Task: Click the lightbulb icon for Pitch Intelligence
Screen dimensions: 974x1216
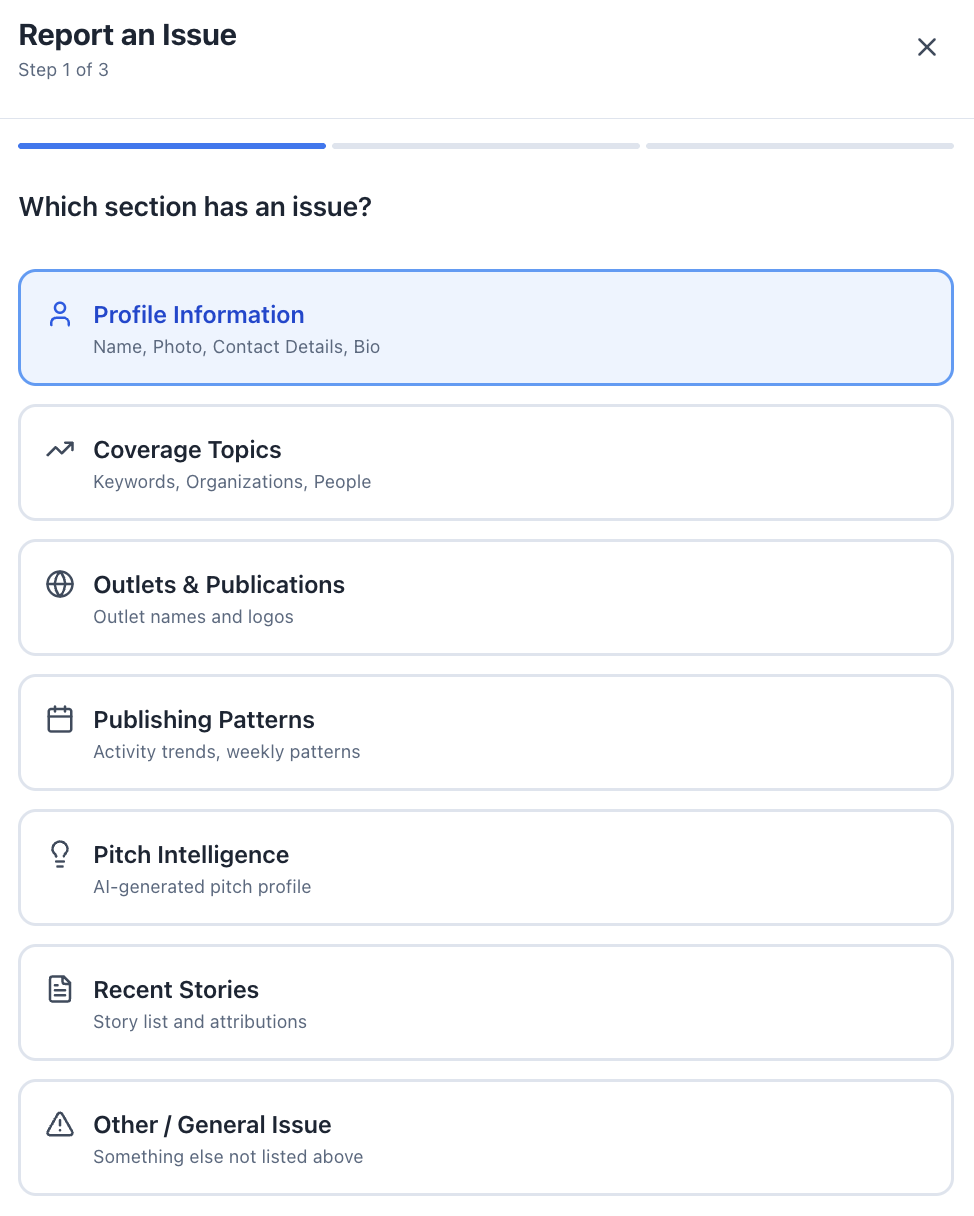Action: click(60, 854)
